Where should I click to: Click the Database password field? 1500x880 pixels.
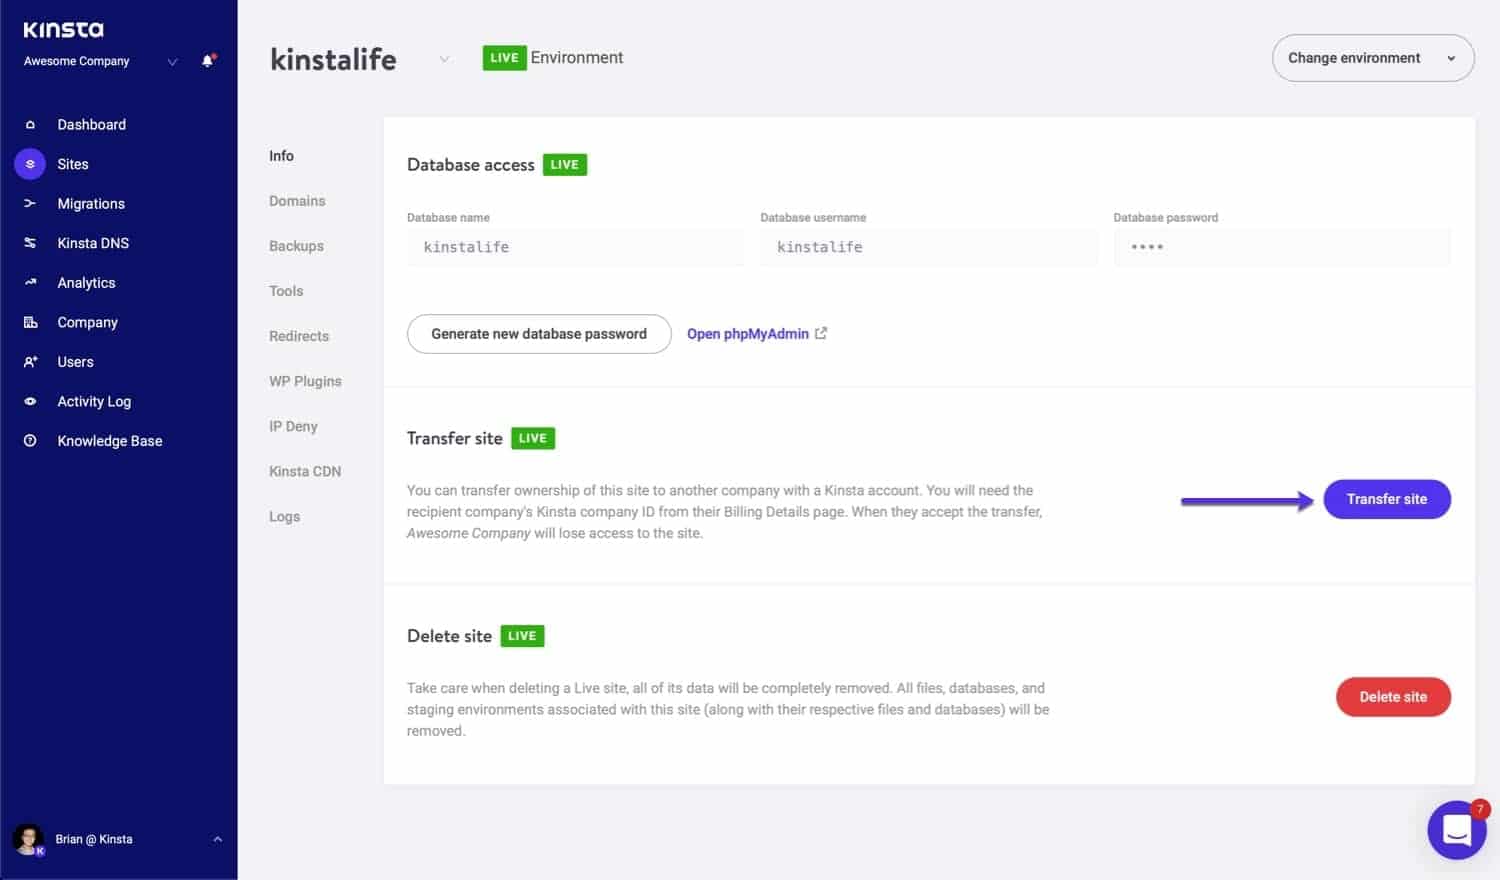pos(1282,247)
